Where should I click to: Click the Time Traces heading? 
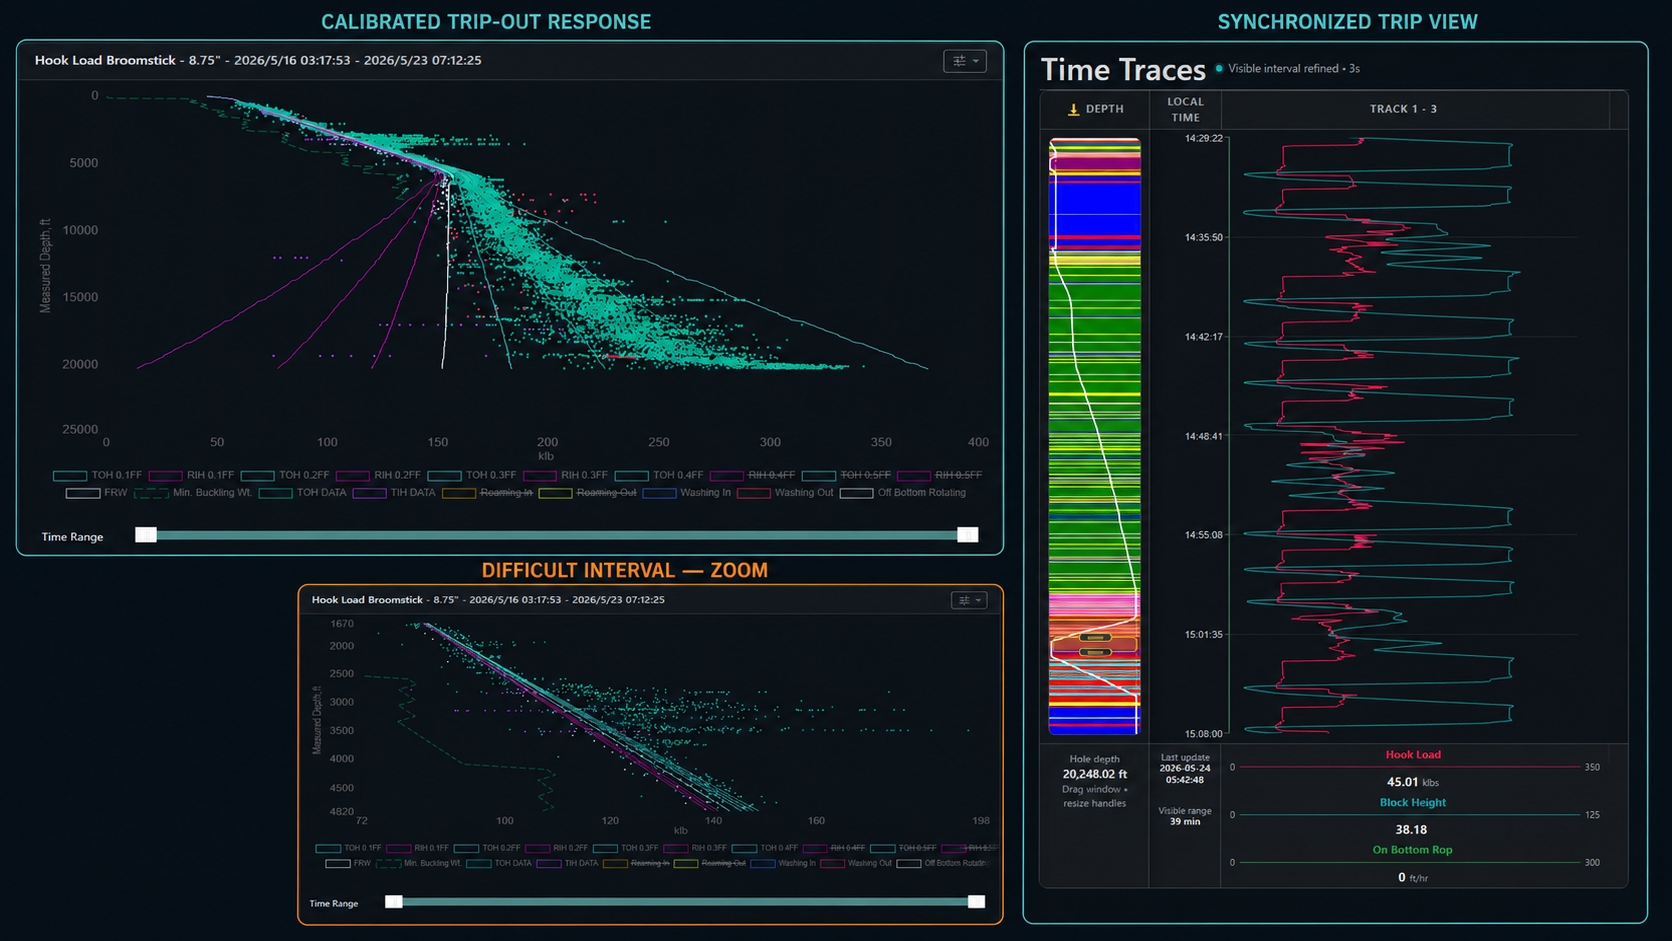pos(1123,70)
